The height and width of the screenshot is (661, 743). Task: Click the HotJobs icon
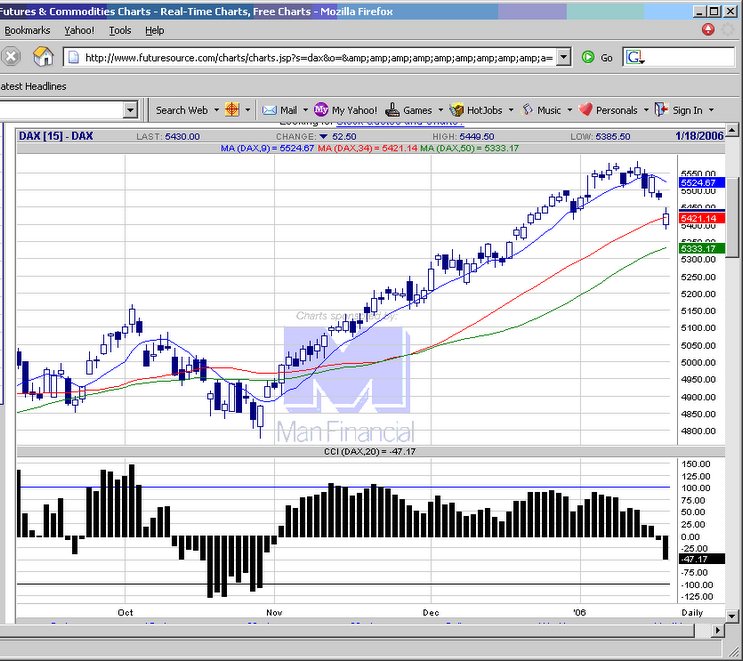[456, 110]
